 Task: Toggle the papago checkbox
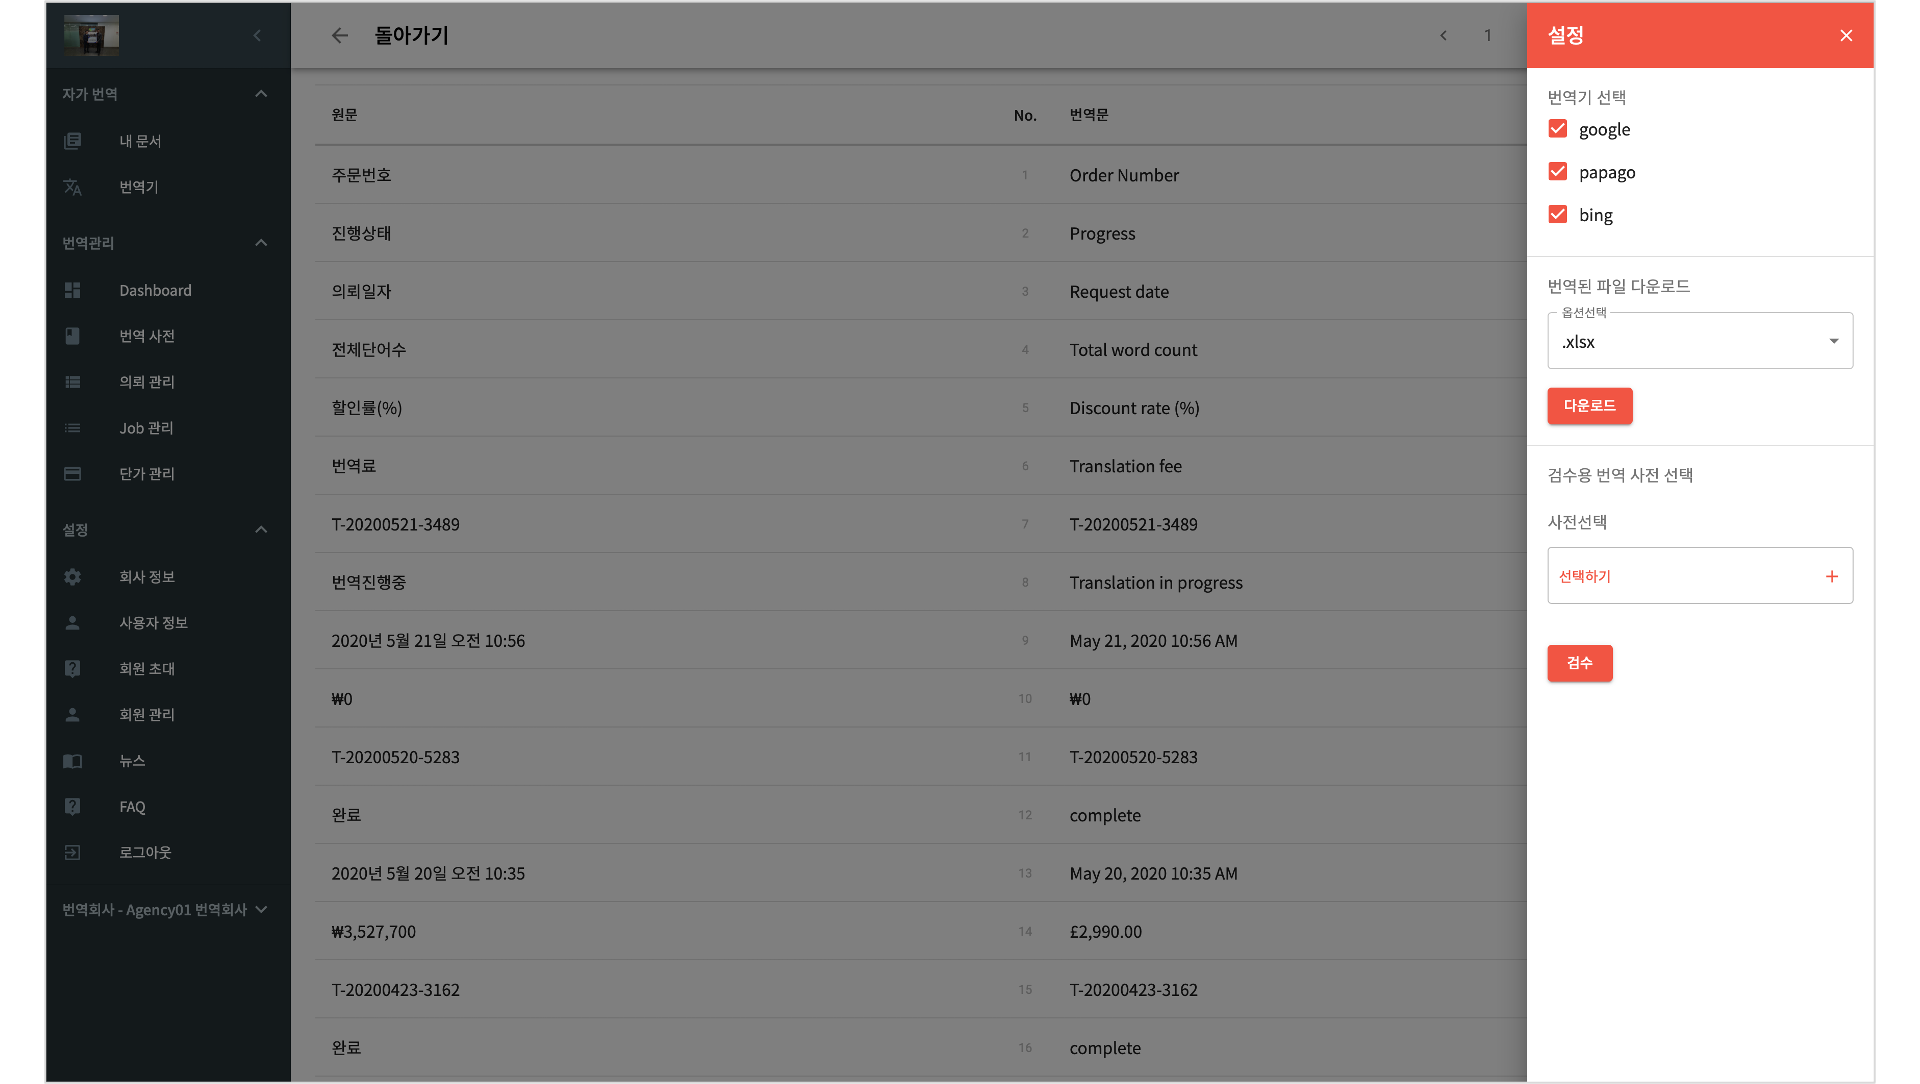click(1558, 172)
